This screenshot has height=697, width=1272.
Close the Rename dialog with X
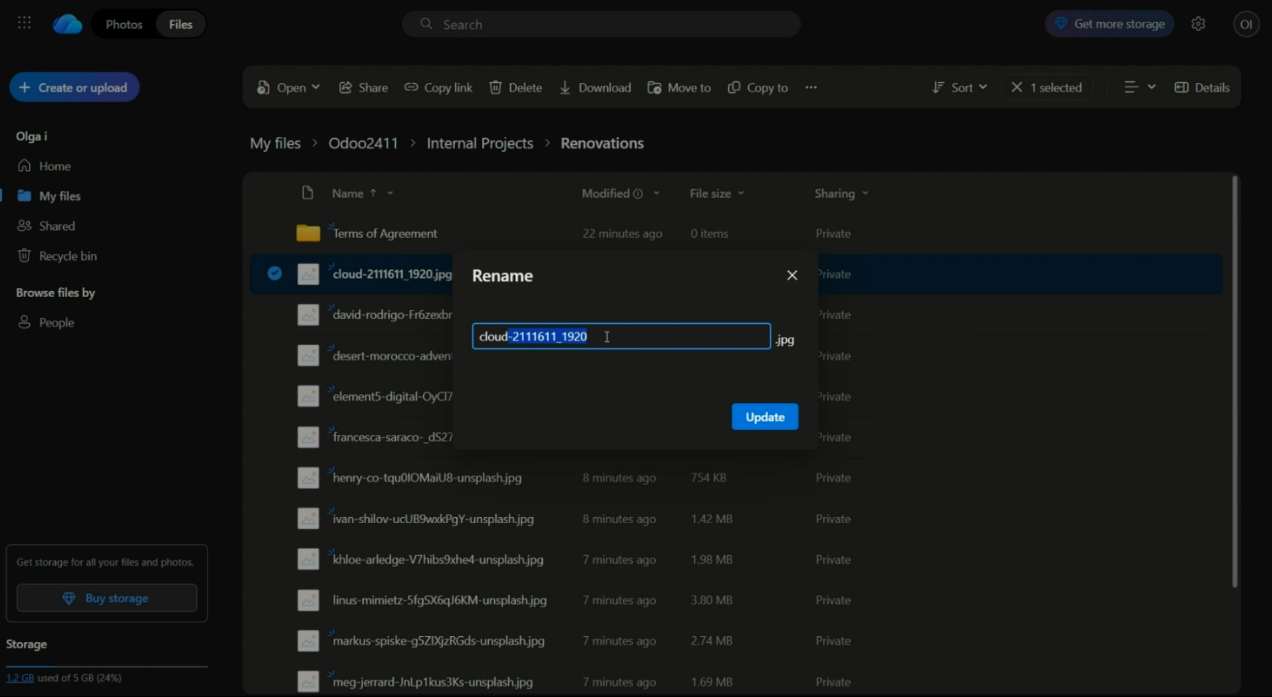[x=792, y=275]
